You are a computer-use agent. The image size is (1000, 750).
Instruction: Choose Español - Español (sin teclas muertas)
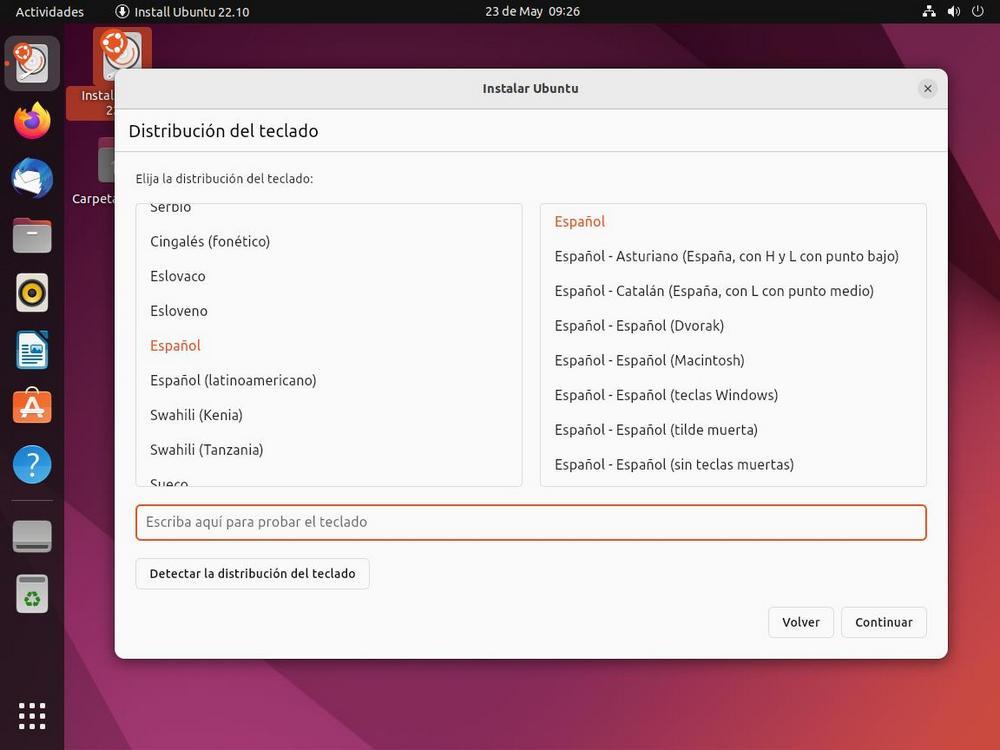click(733, 464)
